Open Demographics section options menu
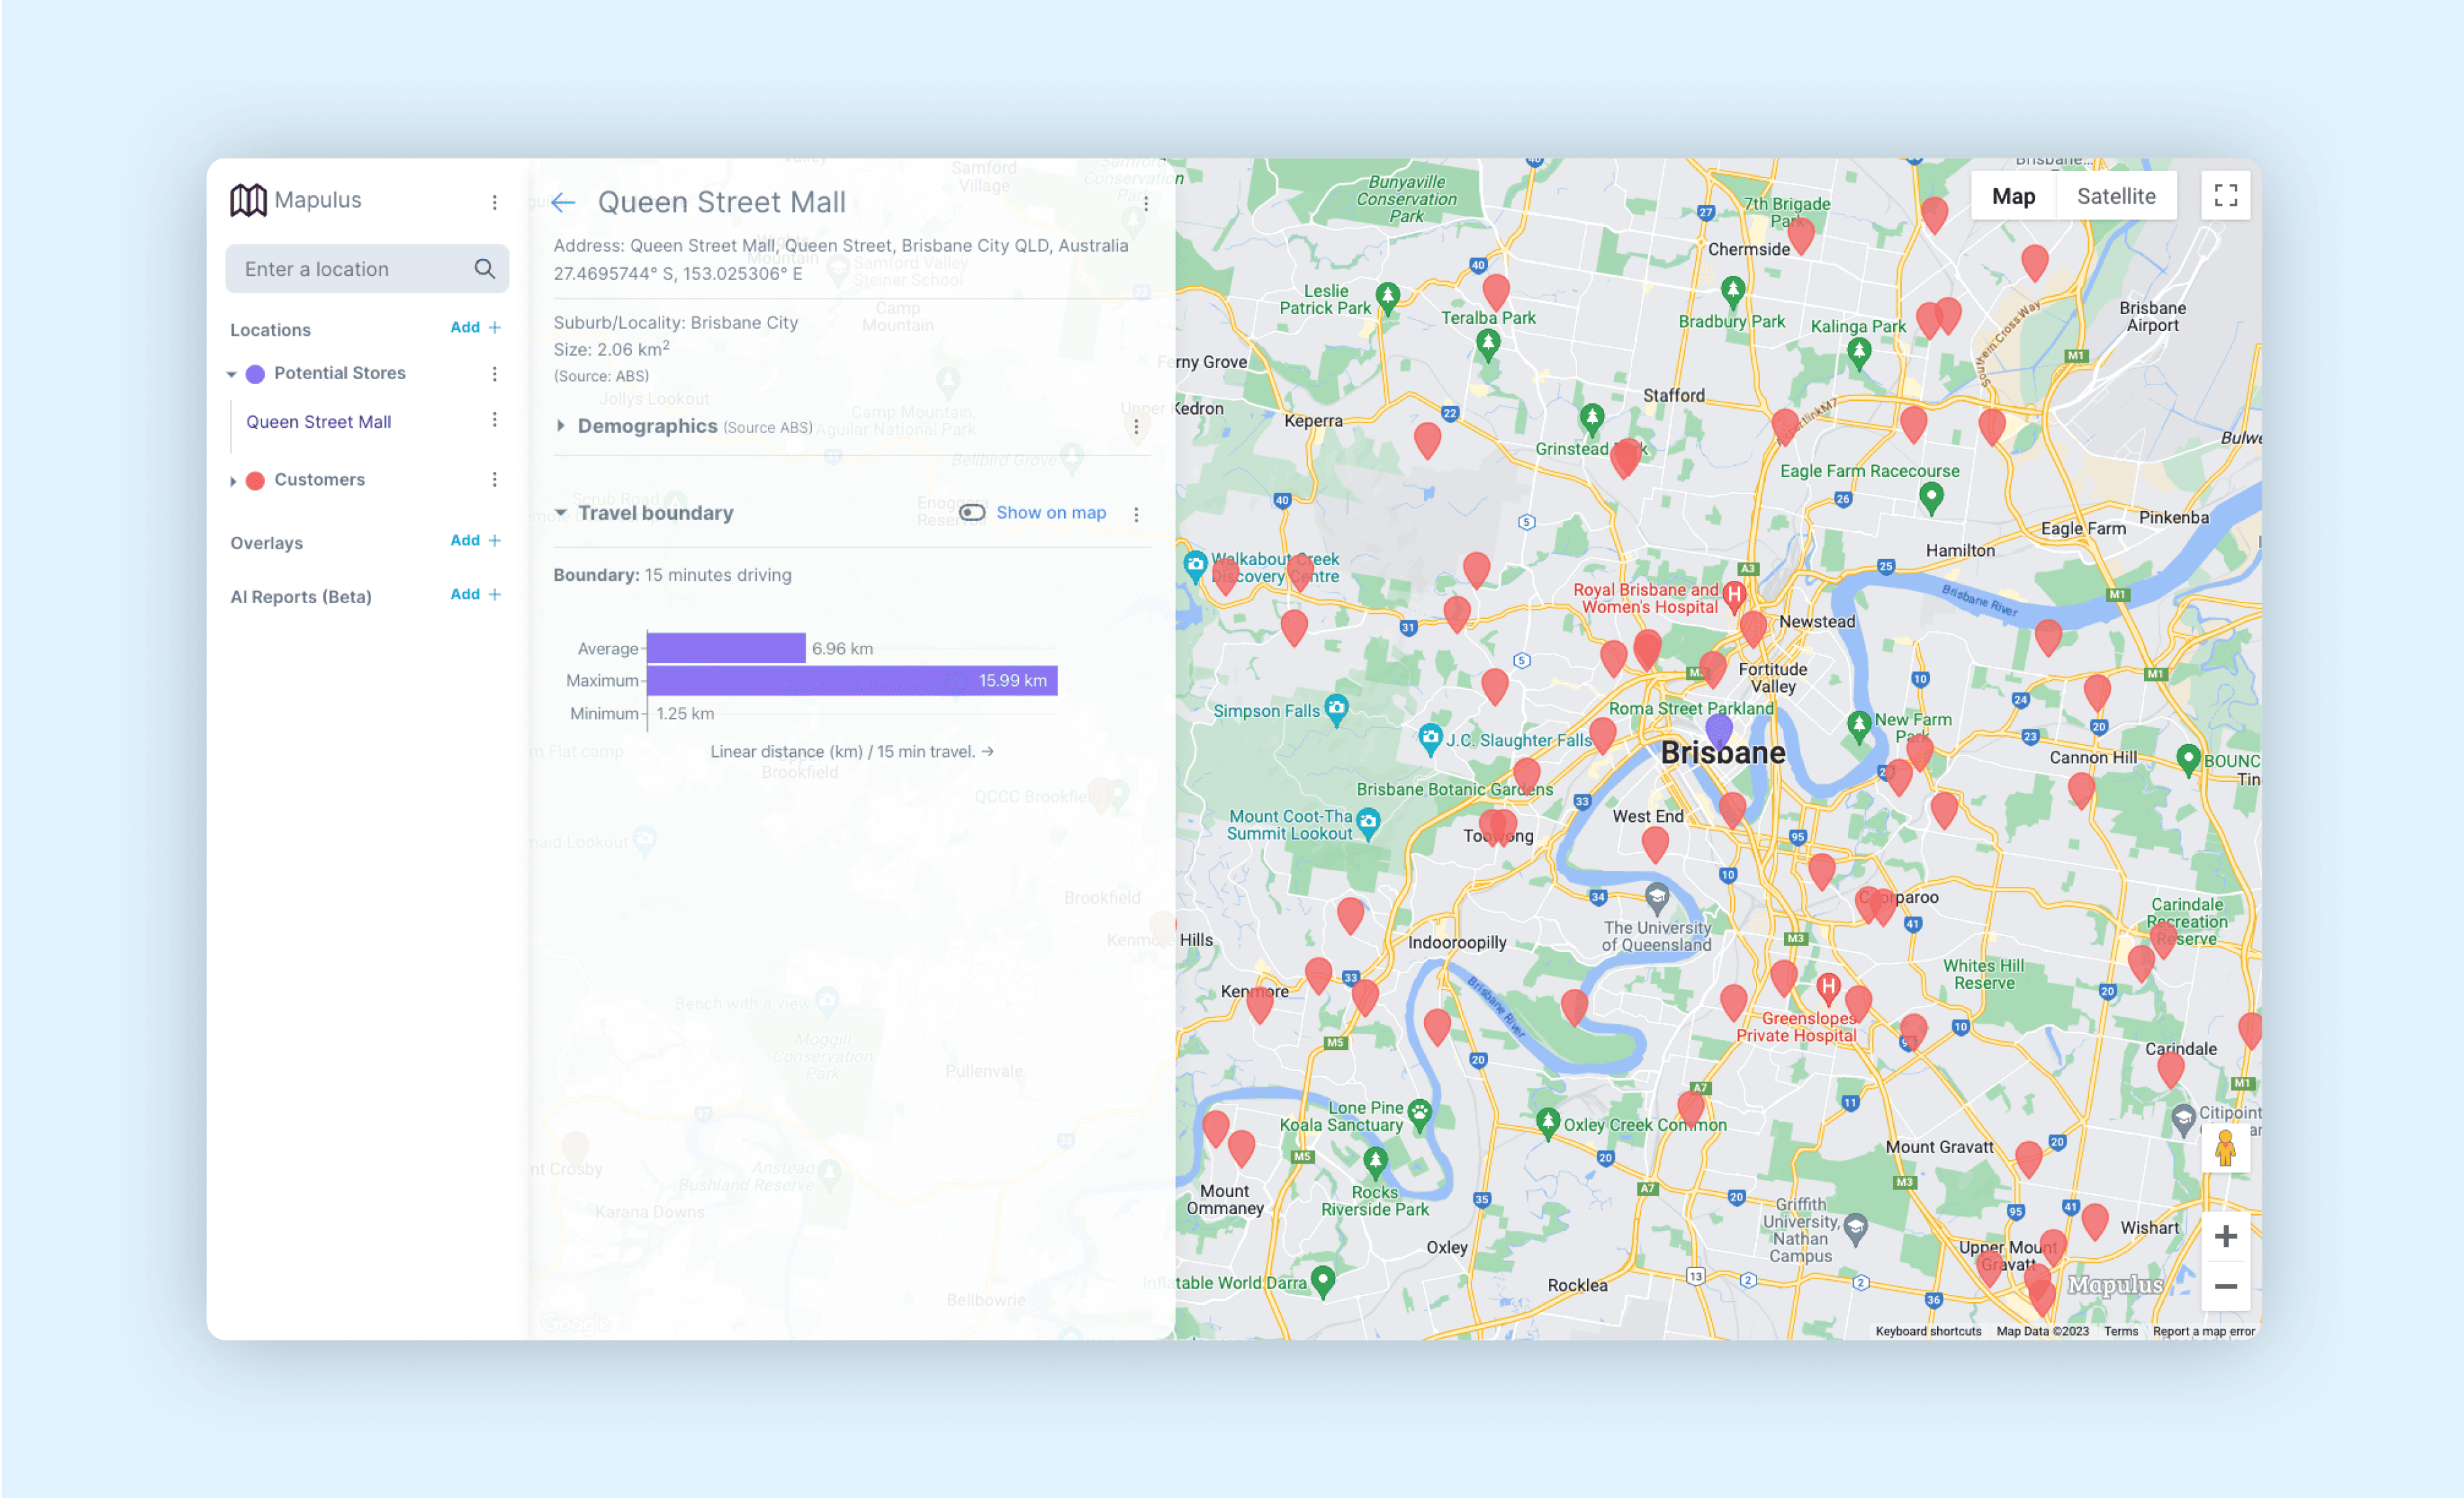This screenshot has height=1498, width=2464. [x=1136, y=427]
